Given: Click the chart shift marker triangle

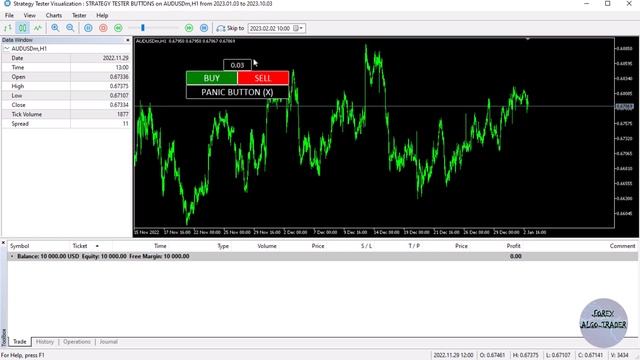Looking at the screenshot, I should [527, 39].
